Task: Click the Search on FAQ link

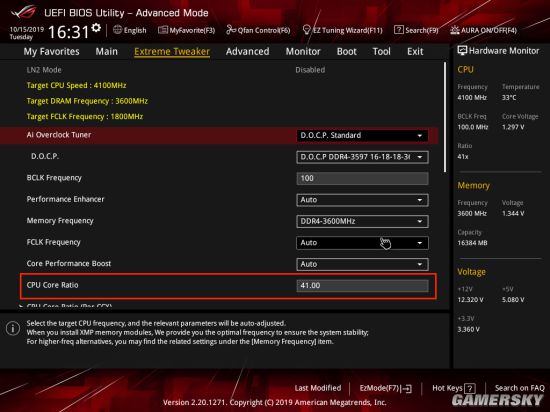Action: pos(519,388)
